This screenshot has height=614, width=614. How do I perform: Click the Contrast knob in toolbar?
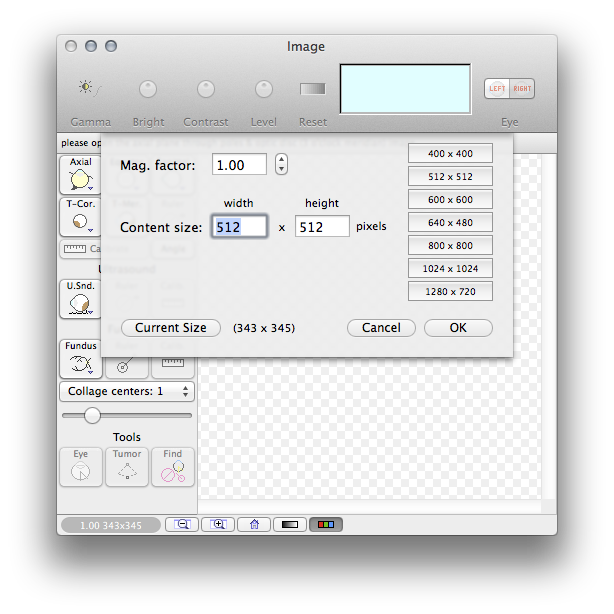tap(206, 89)
